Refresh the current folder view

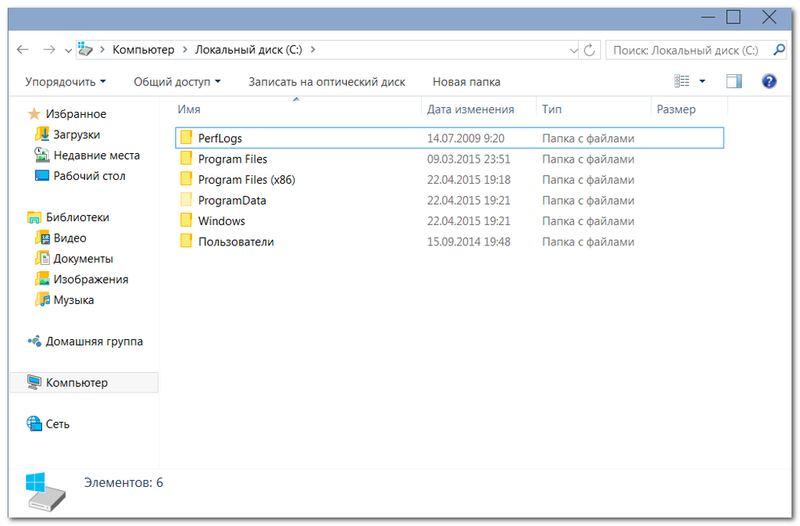click(x=592, y=49)
